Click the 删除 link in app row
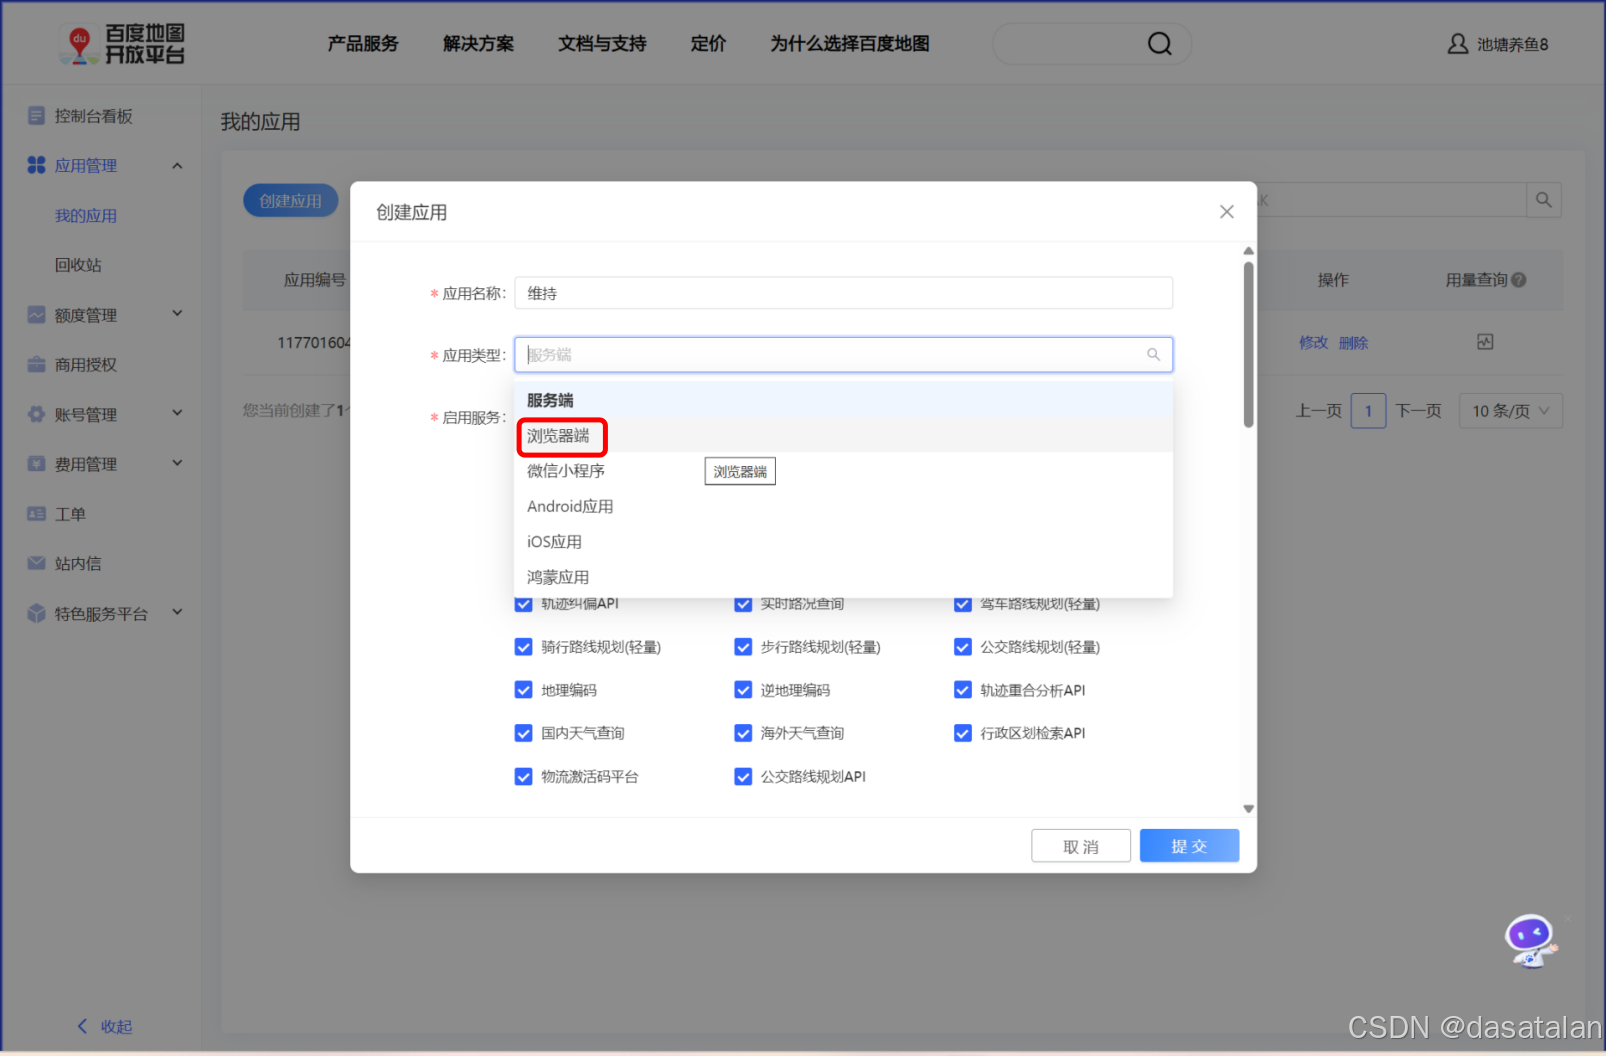Image resolution: width=1607 pixels, height=1056 pixels. (x=1353, y=343)
